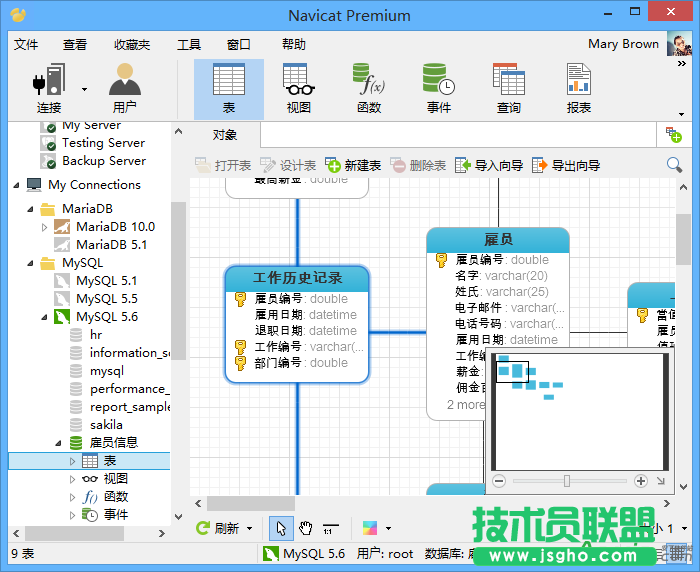Viewport: 700px width, 572px height.
Task: Select the MySQL 5.5 connection
Action: [x=107, y=299]
